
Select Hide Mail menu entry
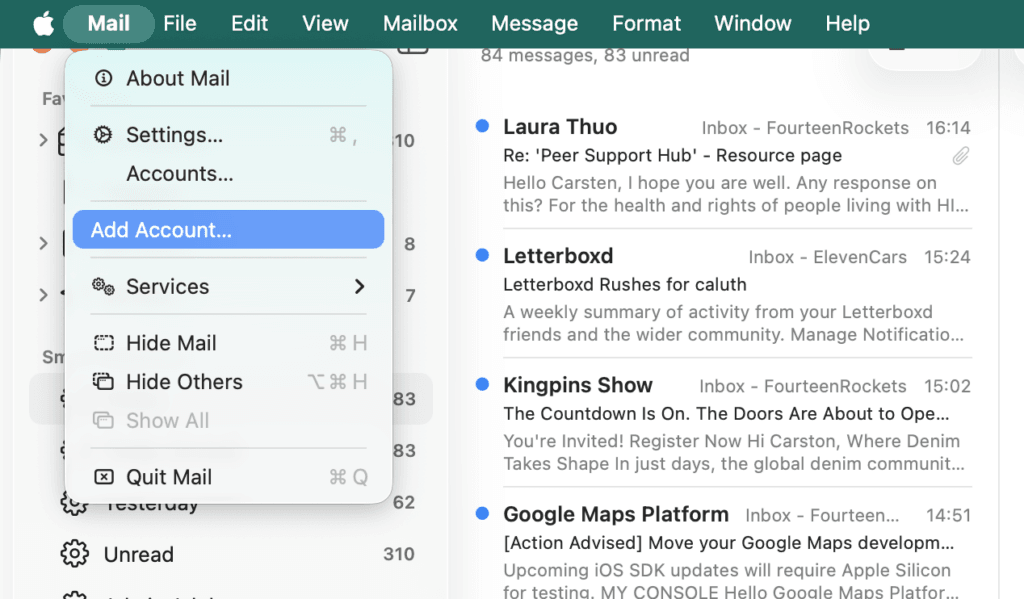coord(228,343)
